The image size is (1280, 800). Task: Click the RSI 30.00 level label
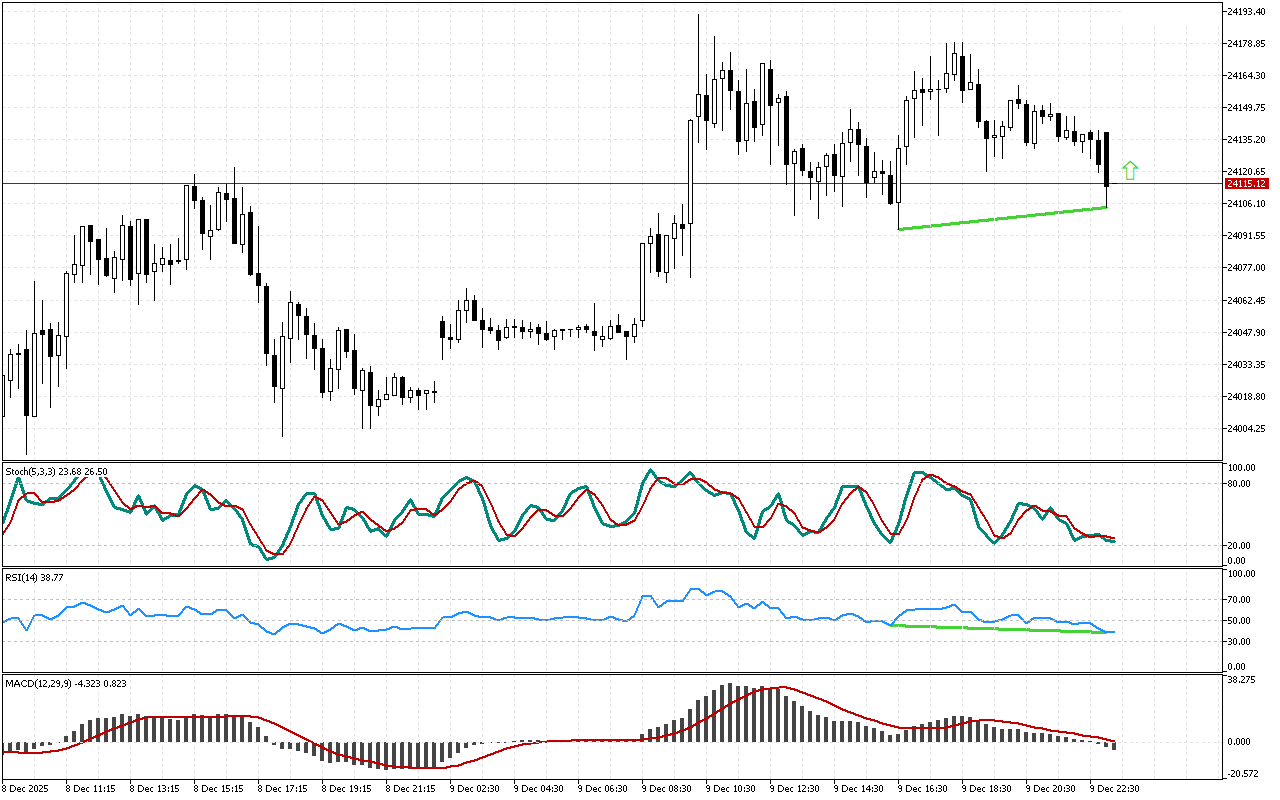[1241, 641]
